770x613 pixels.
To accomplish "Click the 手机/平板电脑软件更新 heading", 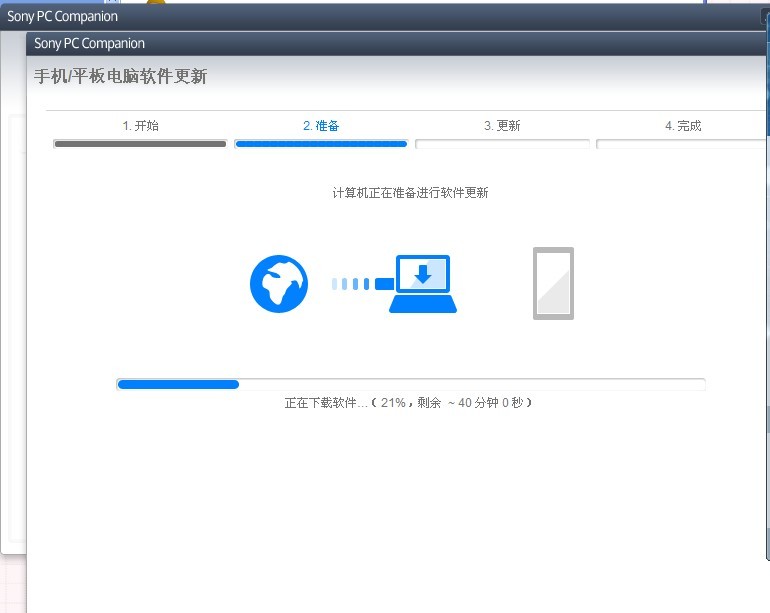I will click(121, 76).
